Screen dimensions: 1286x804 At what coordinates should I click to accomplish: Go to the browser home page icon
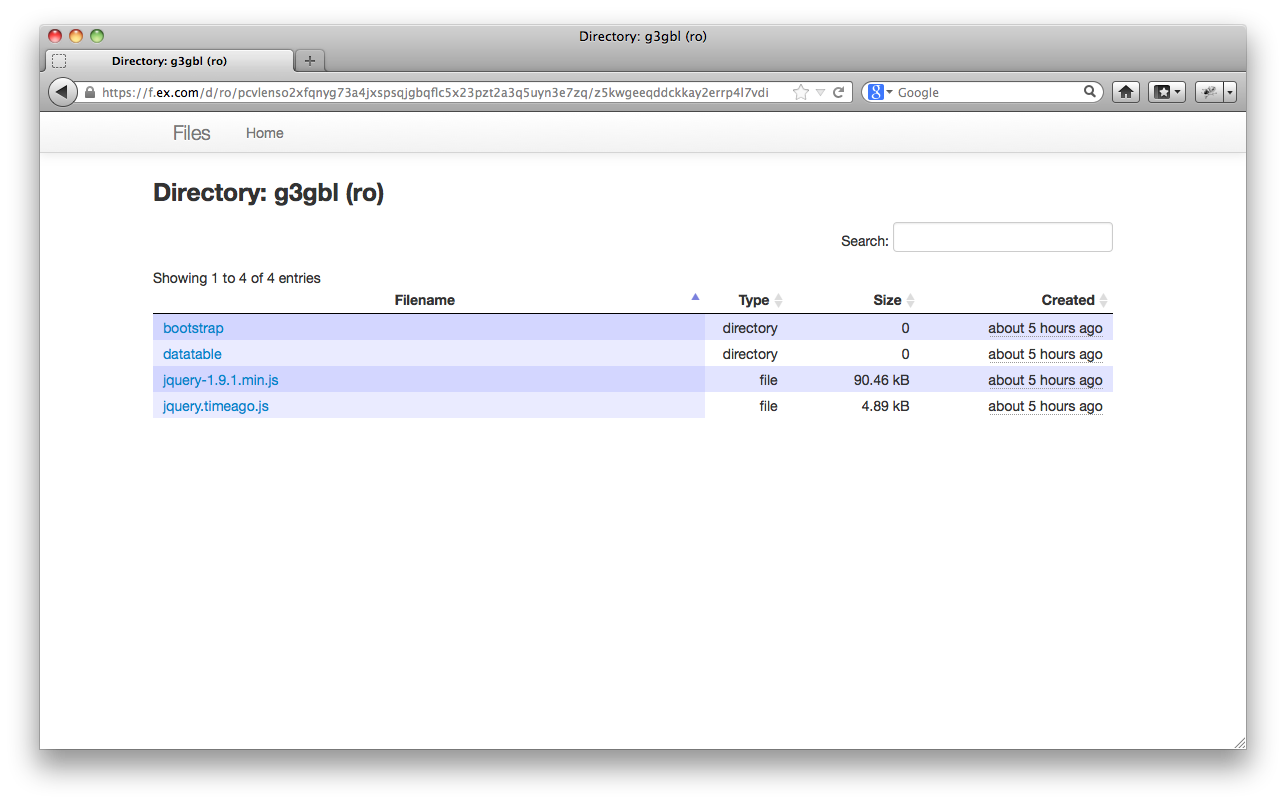click(x=1126, y=92)
